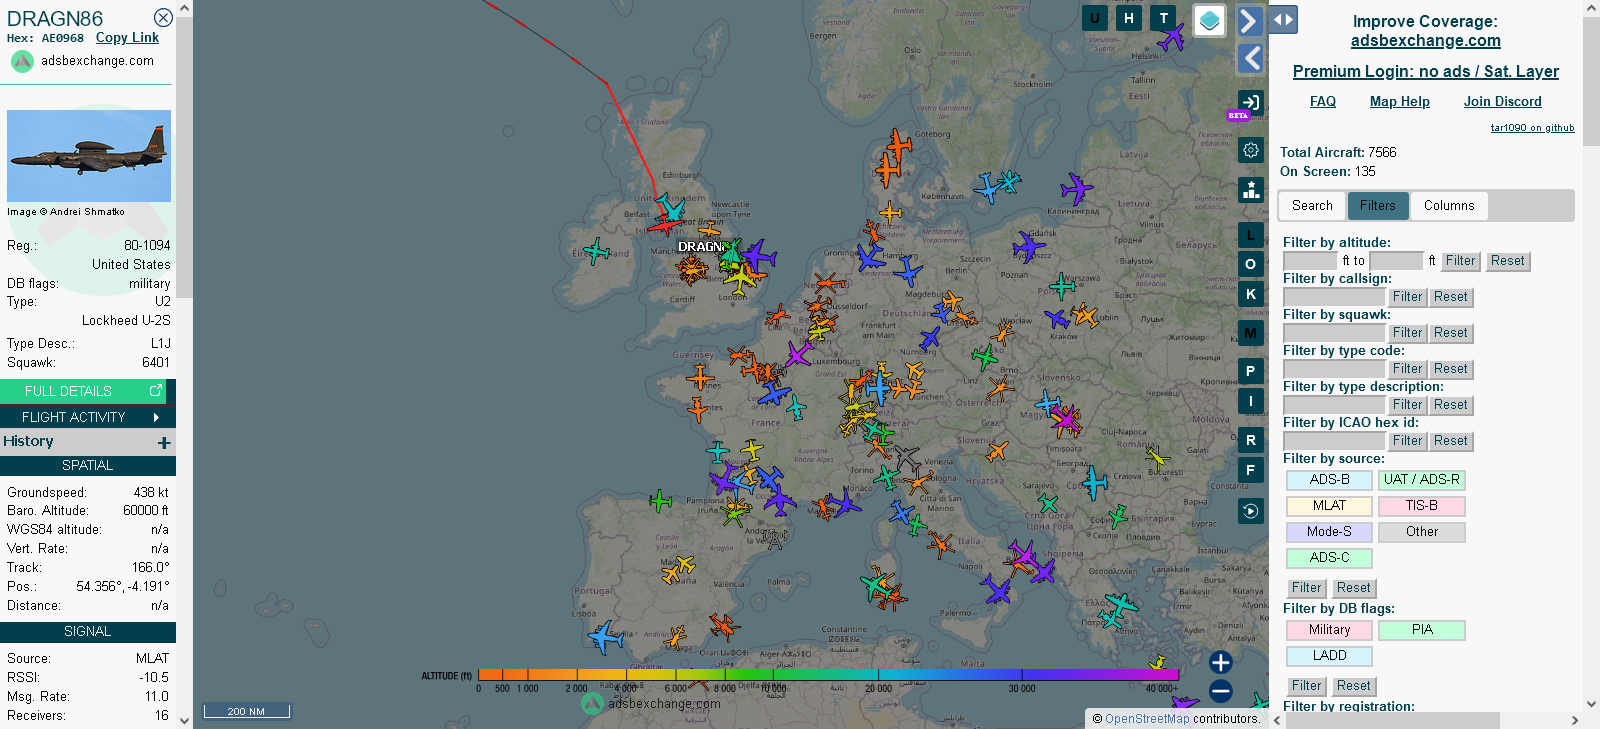Click the altitude minimum input field
1600x729 pixels.
coord(1310,261)
